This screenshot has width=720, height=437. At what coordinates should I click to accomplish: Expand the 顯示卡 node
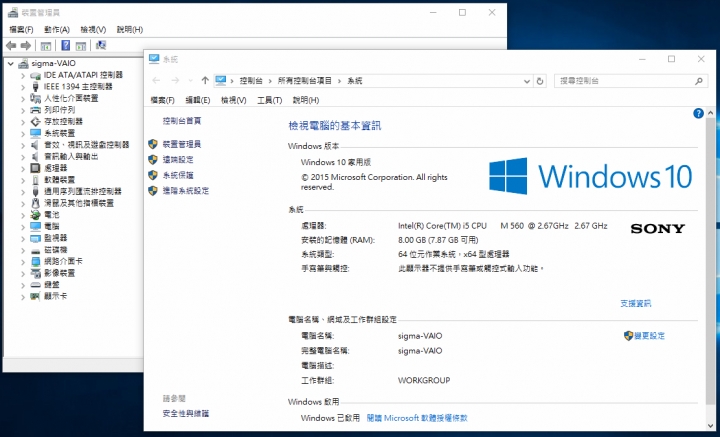click(22, 297)
